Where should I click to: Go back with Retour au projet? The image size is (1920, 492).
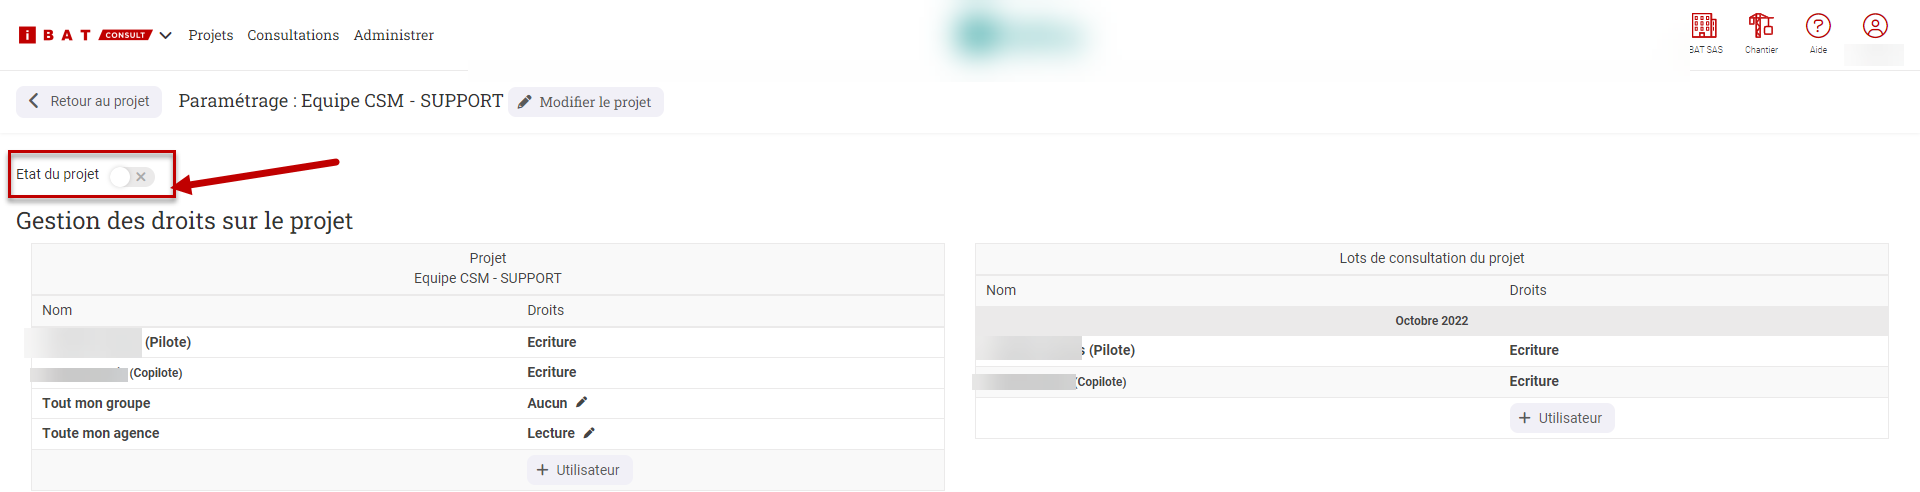point(89,101)
